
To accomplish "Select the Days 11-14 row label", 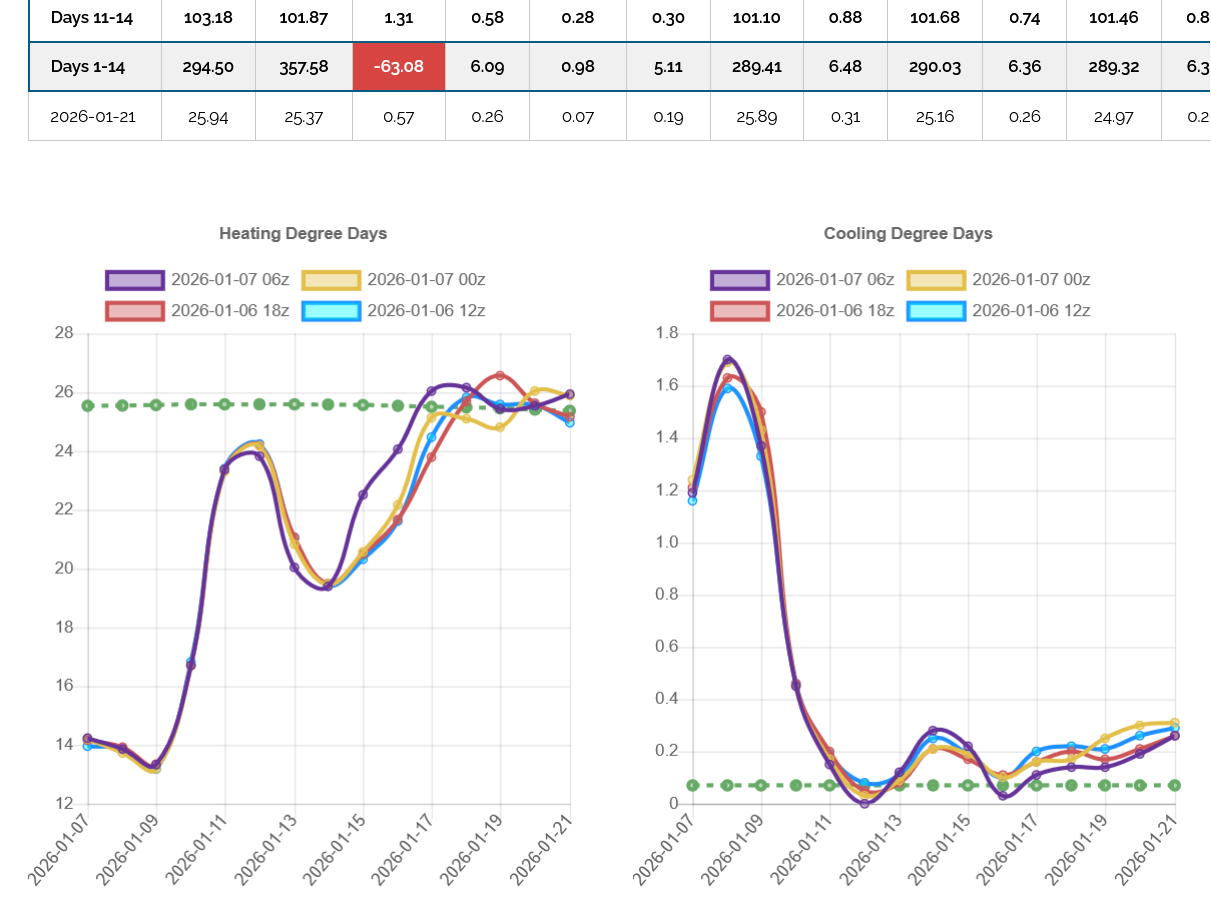I will tap(92, 18).
